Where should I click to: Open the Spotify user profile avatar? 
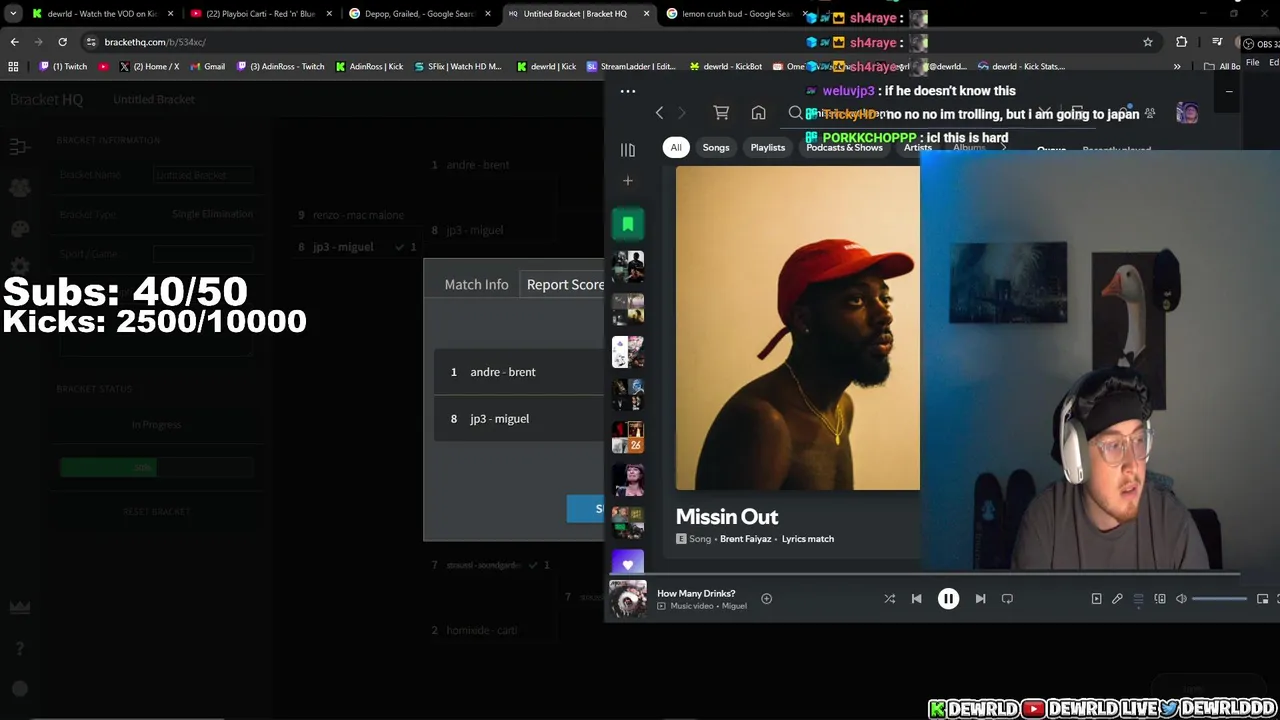1187,113
